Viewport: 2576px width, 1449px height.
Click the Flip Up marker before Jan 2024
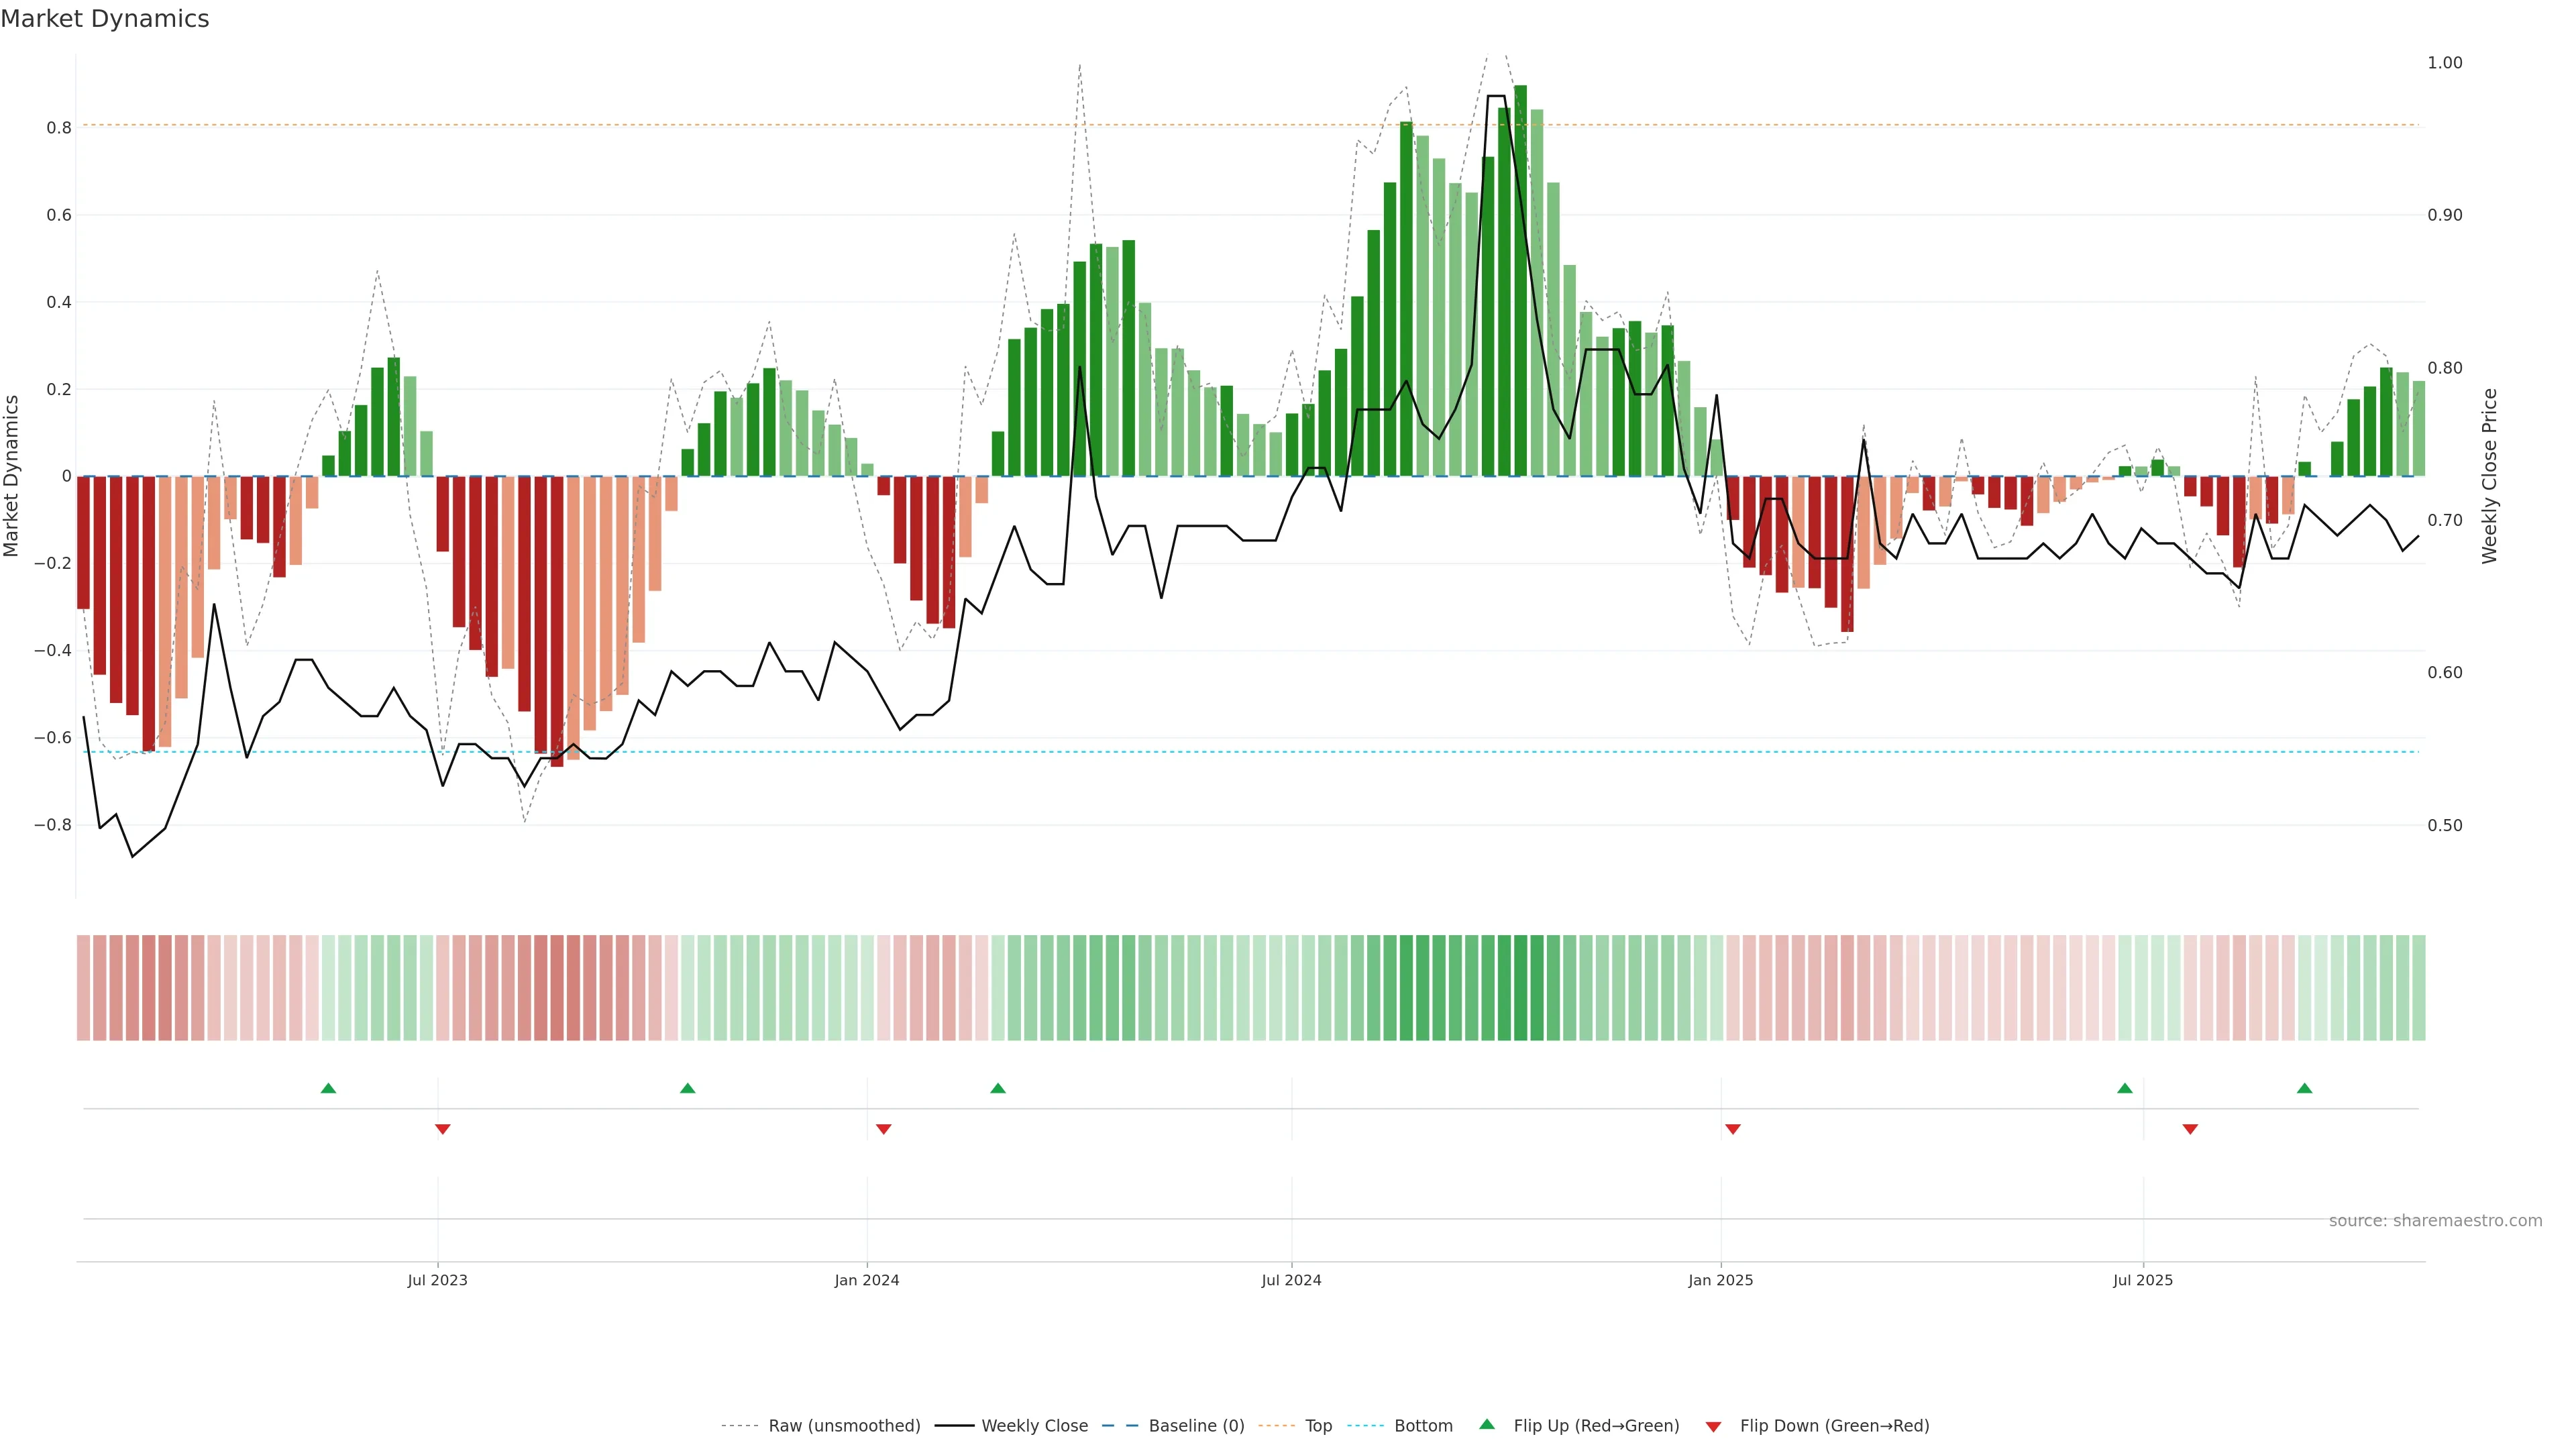pos(687,1088)
